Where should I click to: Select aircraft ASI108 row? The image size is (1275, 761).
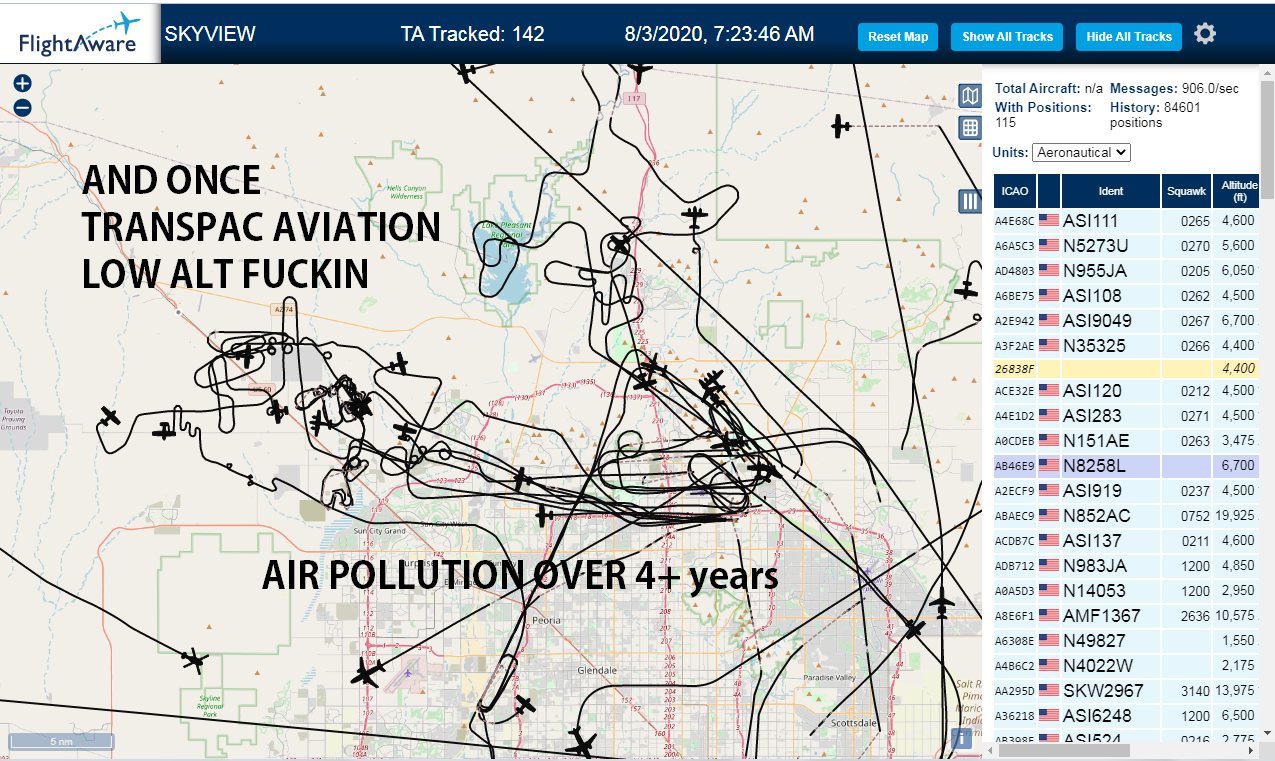[1126, 296]
